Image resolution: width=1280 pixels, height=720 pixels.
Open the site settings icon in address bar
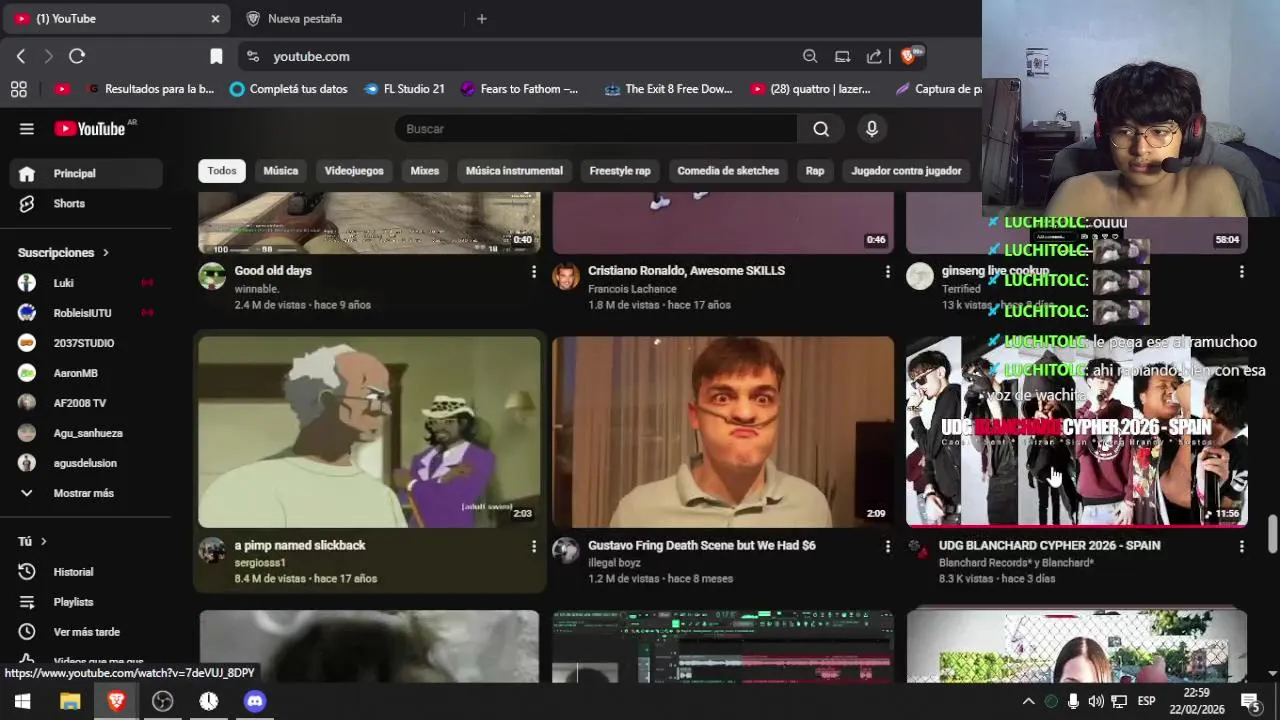tap(252, 56)
